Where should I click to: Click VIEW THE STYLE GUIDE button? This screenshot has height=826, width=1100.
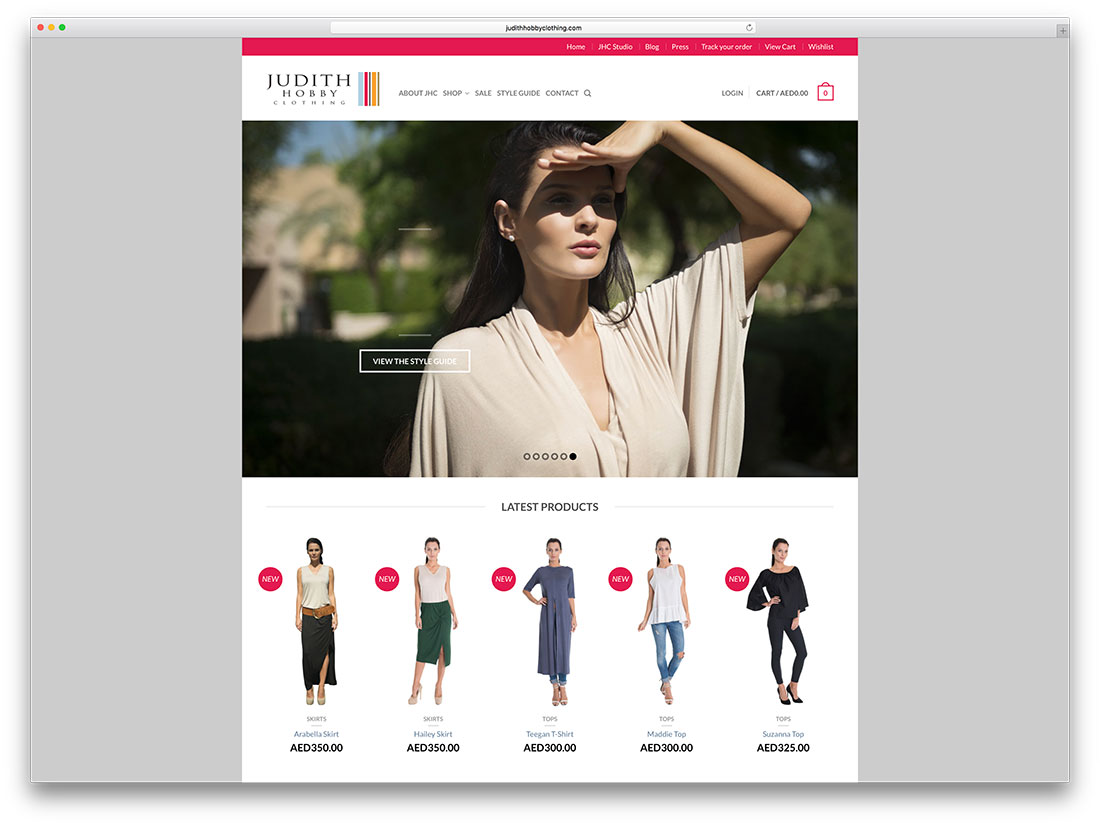pos(415,361)
